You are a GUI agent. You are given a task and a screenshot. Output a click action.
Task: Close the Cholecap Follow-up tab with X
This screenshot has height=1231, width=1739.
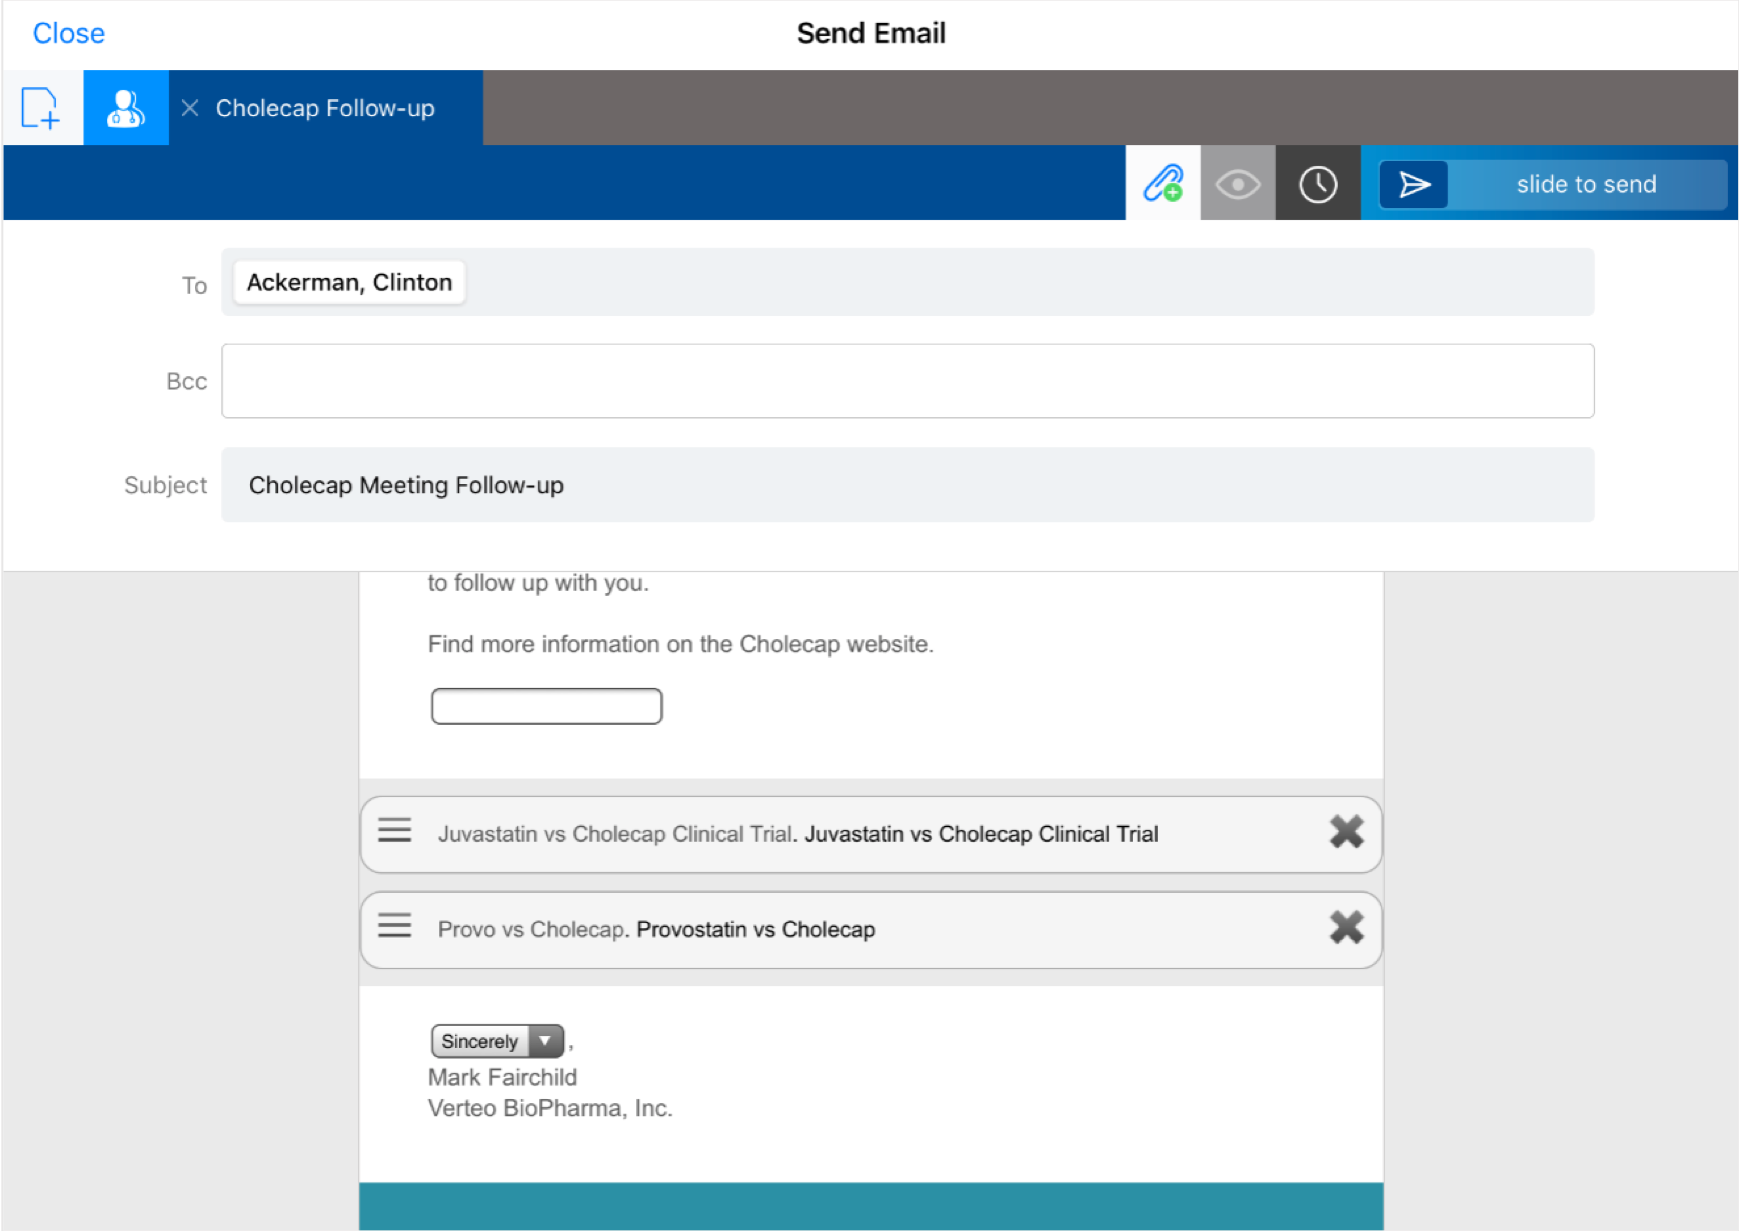pyautogui.click(x=190, y=108)
